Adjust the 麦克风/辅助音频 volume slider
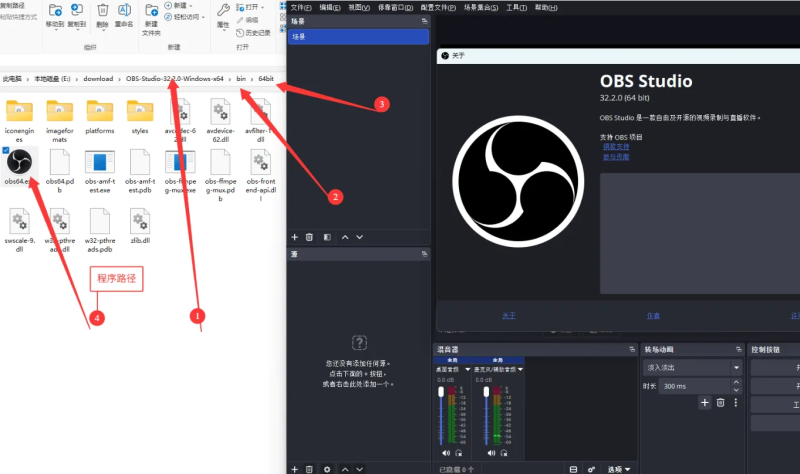The width and height of the screenshot is (800, 474). tap(486, 416)
